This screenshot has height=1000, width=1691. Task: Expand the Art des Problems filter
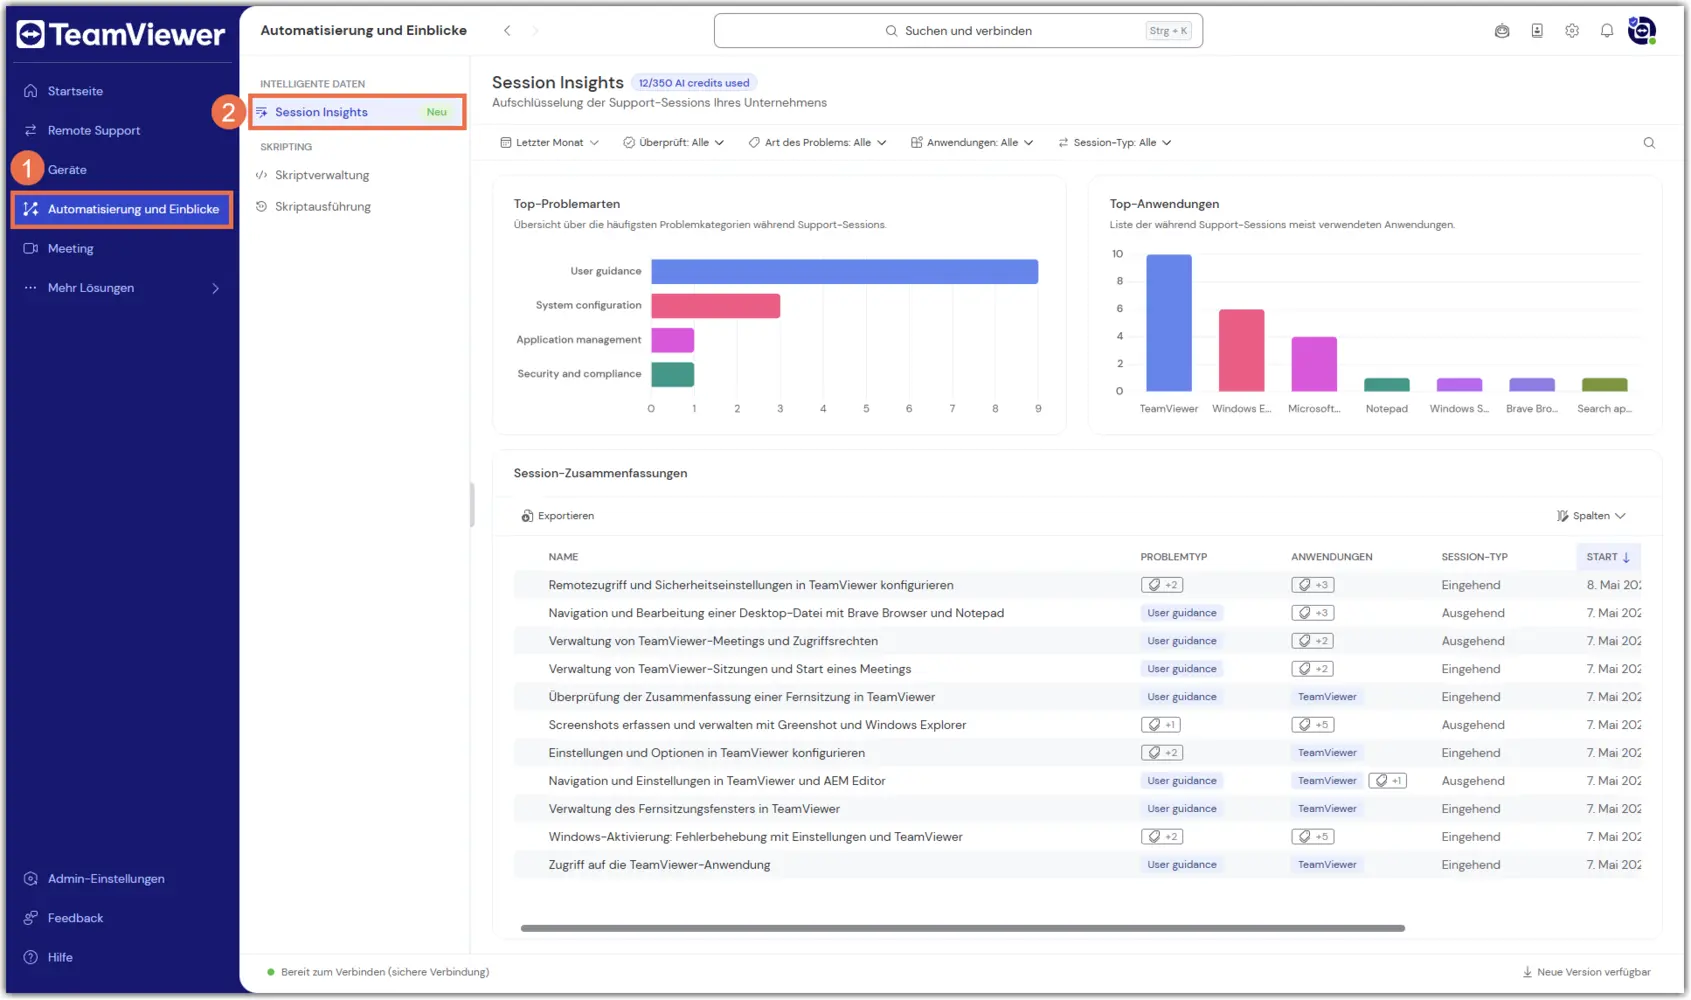(817, 143)
